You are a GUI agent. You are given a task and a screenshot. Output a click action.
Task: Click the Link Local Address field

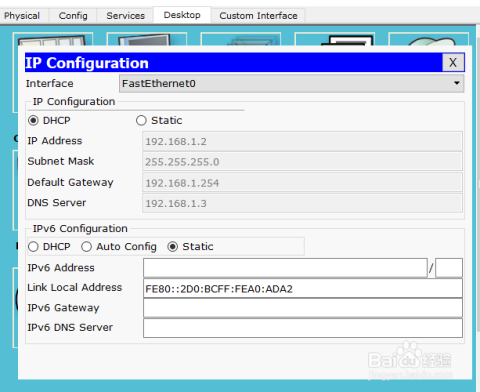(x=303, y=288)
